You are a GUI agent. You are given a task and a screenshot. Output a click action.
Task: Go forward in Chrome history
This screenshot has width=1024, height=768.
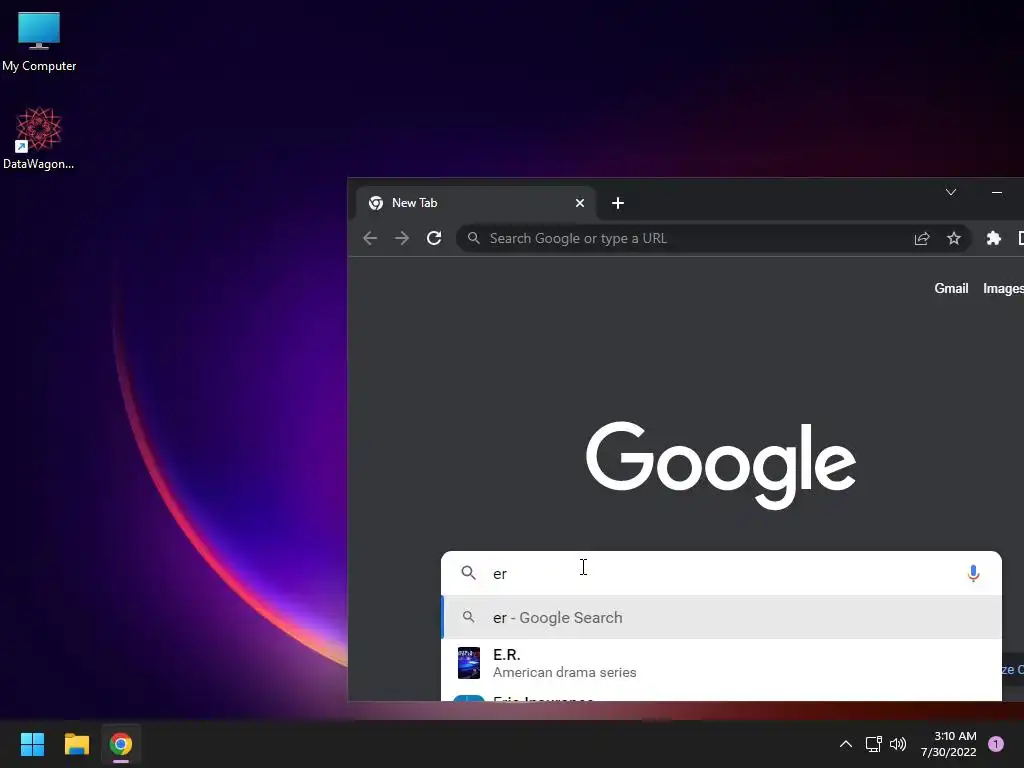coord(402,238)
